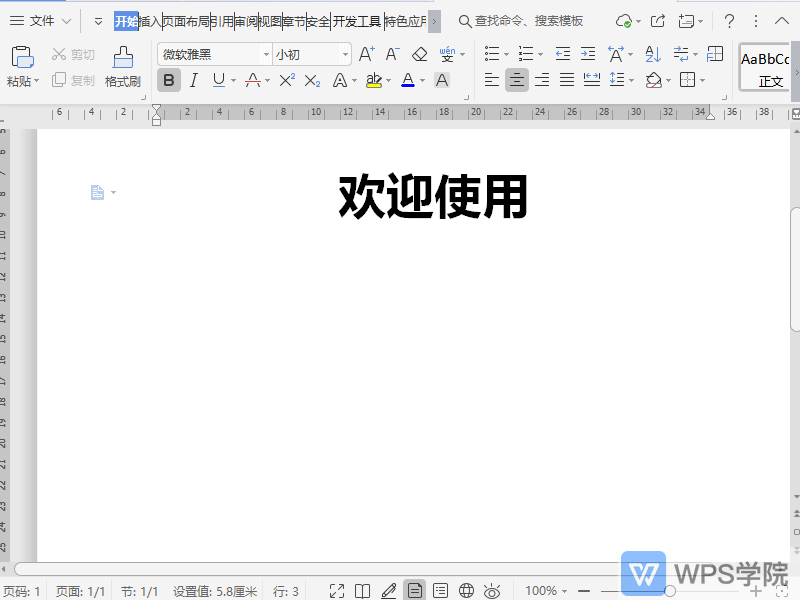Viewport: 800px width, 600px height.
Task: Open the phonetic guide (拼音) tool
Action: click(x=446, y=54)
